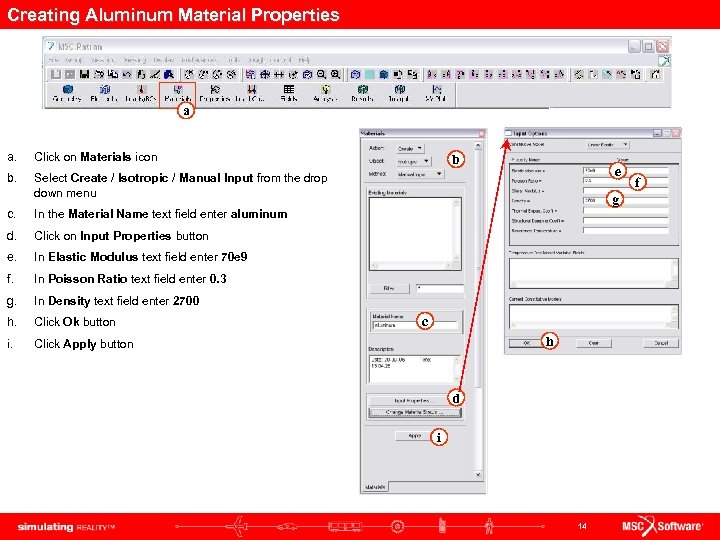
Task: Select the Wireframe cube display icon
Action: [355, 74]
